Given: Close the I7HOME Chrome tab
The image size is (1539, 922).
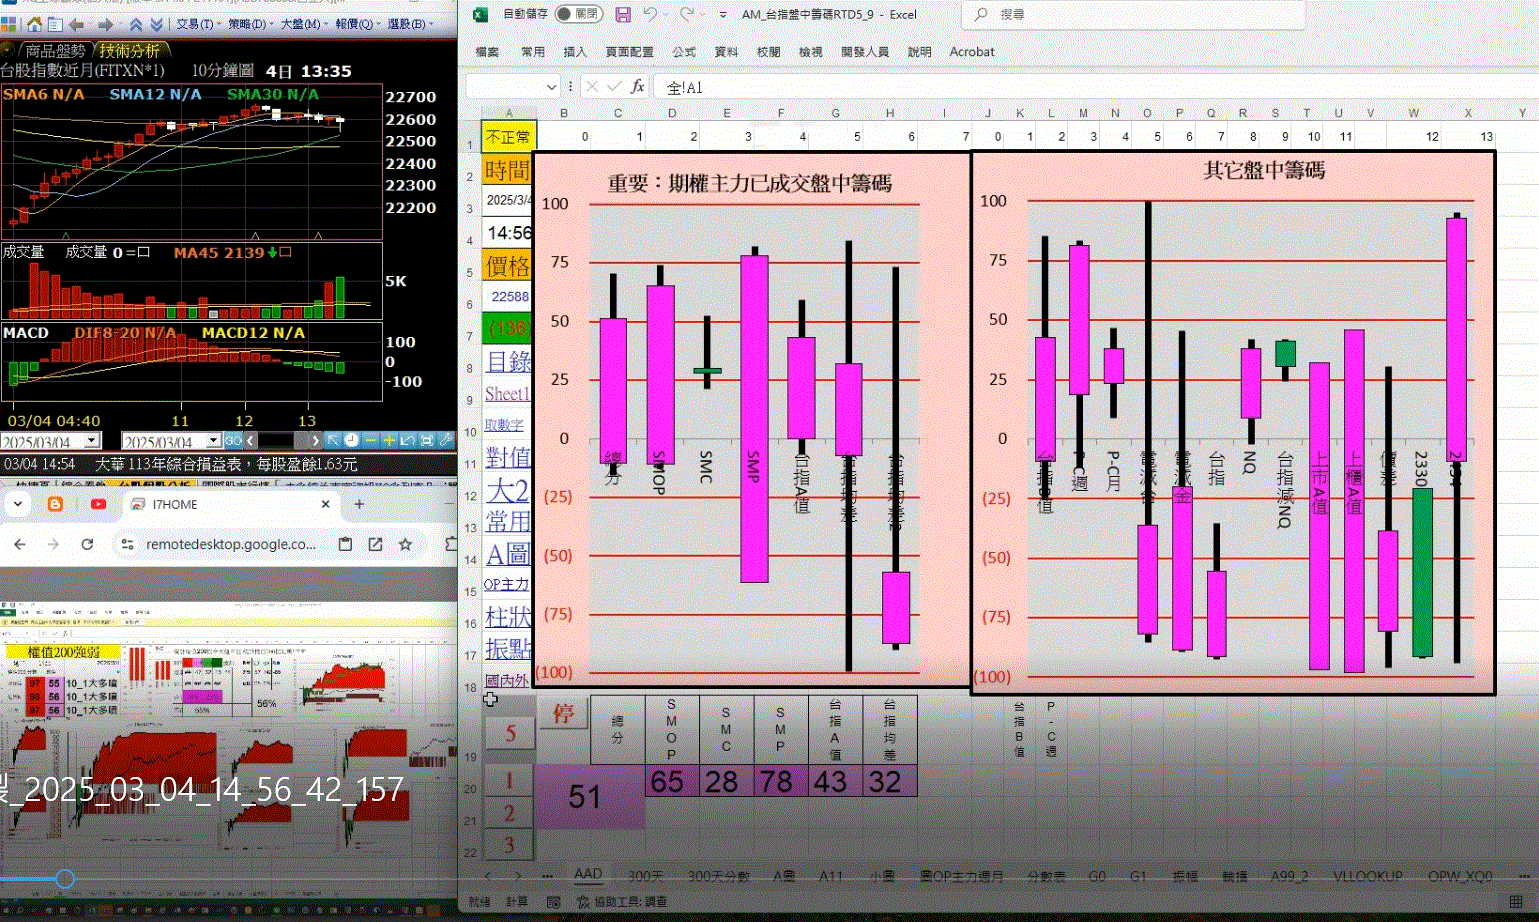Looking at the screenshot, I should click(325, 504).
